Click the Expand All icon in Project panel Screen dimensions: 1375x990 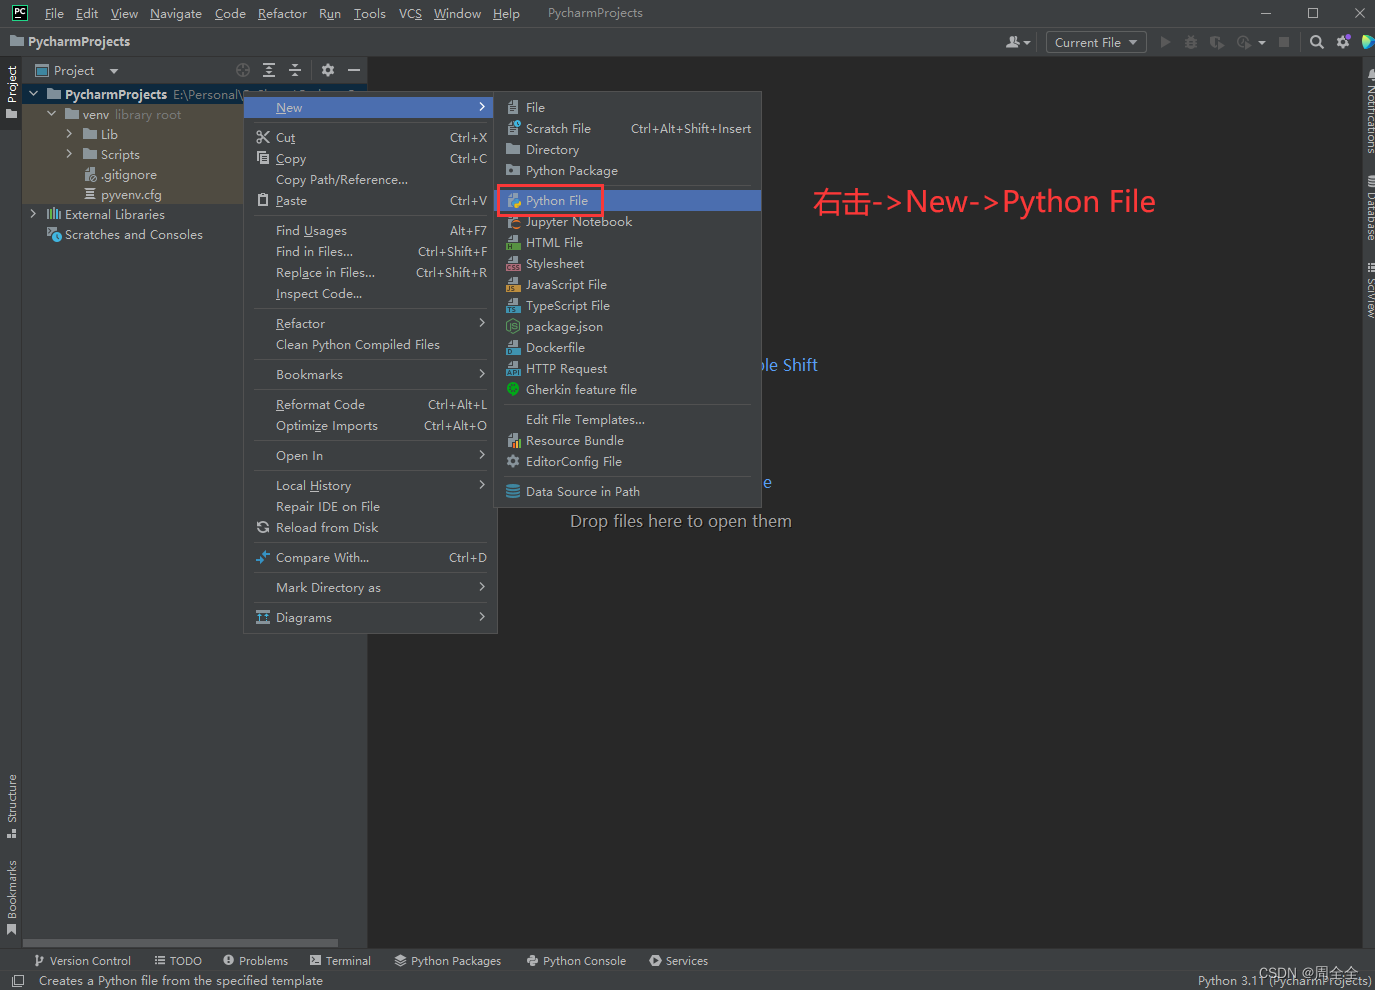(269, 70)
